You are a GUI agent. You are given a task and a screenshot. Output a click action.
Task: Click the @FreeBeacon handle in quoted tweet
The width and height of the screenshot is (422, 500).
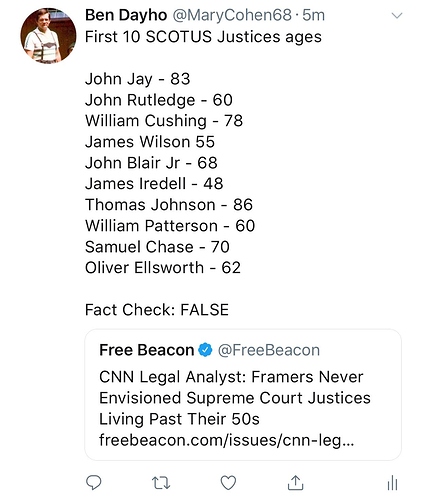(269, 350)
